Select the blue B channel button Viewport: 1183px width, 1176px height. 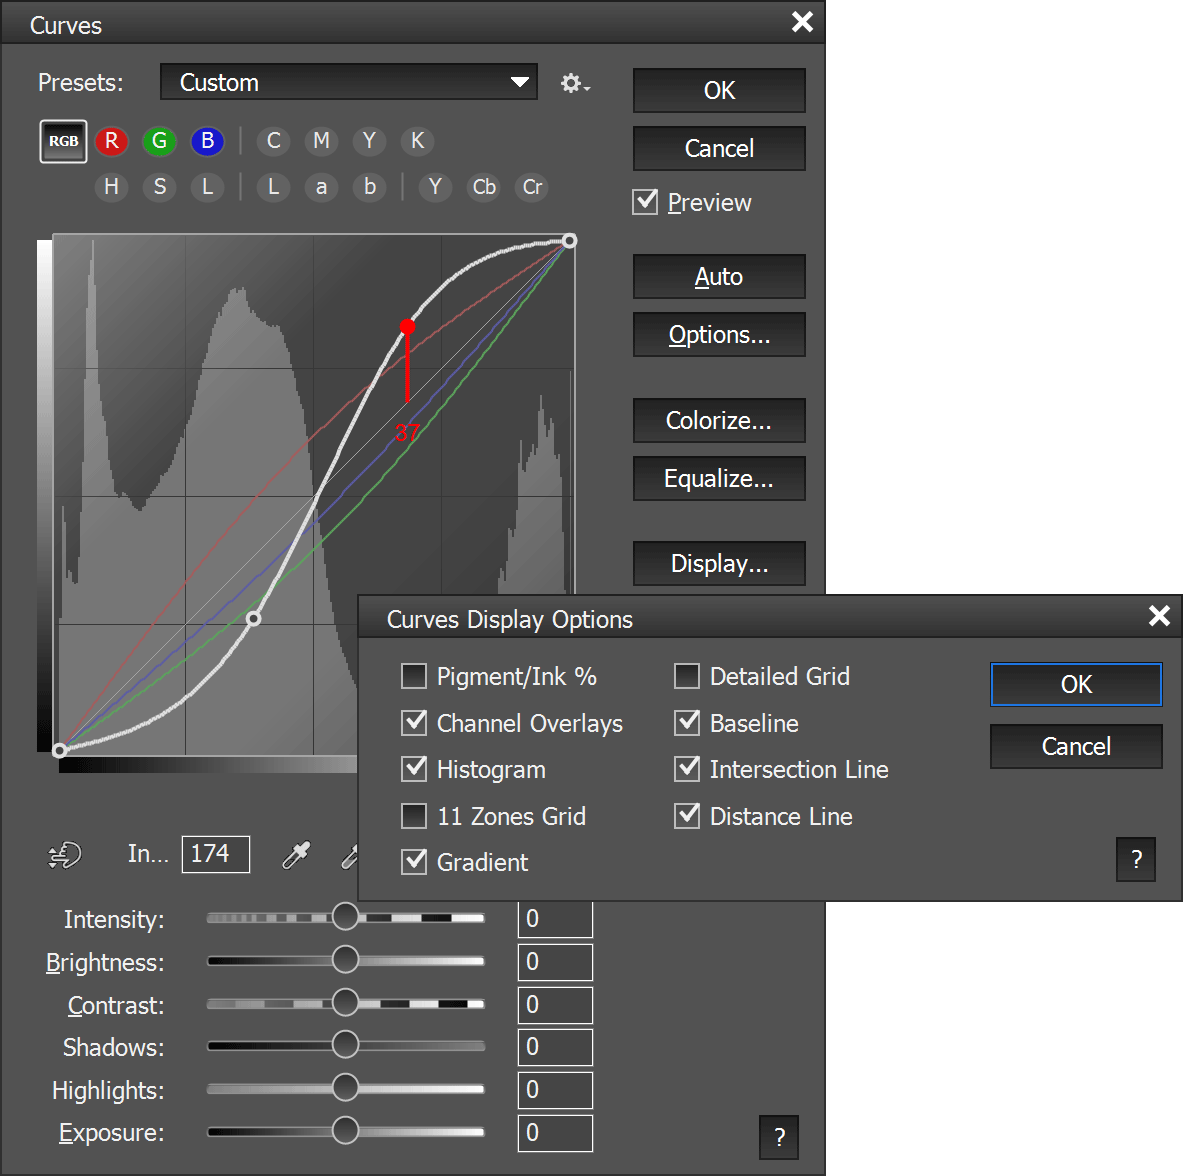pos(207,141)
